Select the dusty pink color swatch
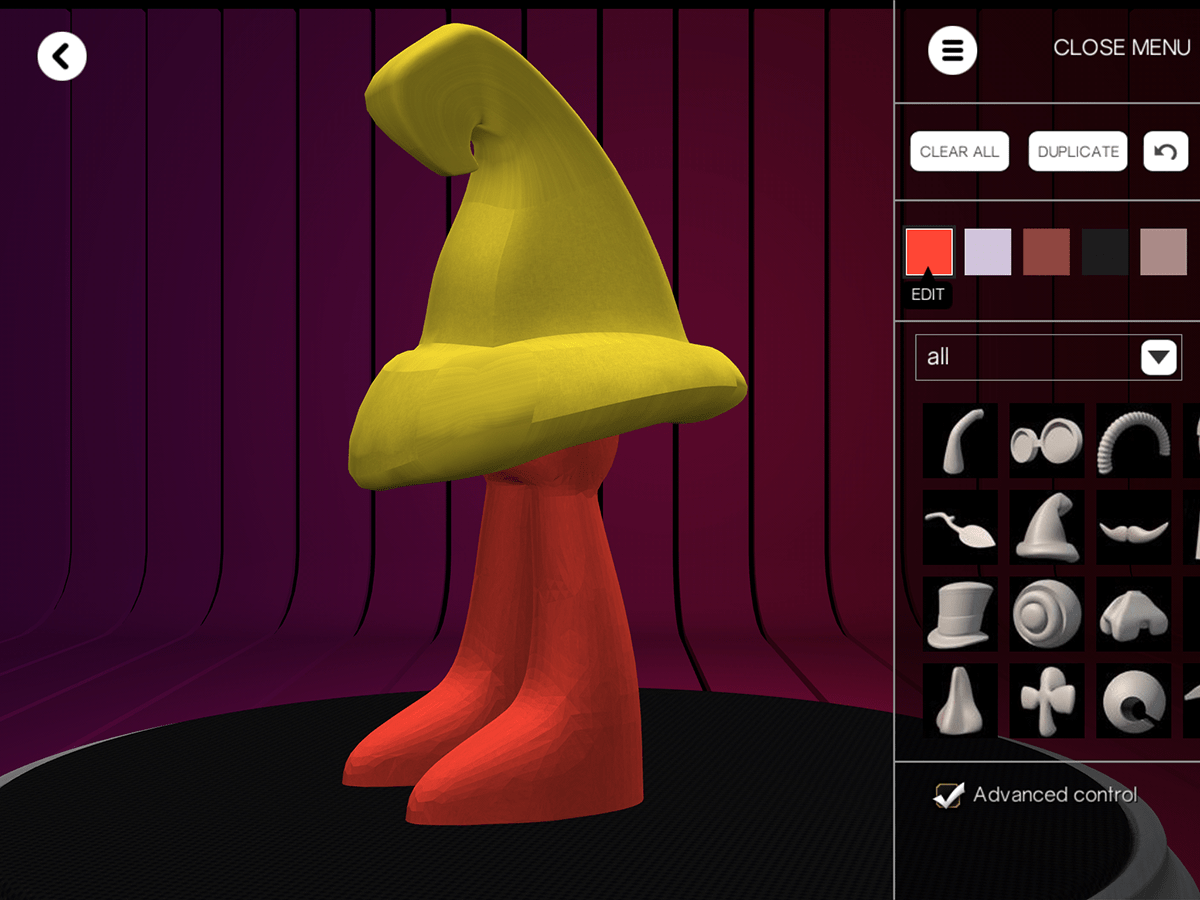Viewport: 1200px width, 900px height. click(x=1164, y=252)
